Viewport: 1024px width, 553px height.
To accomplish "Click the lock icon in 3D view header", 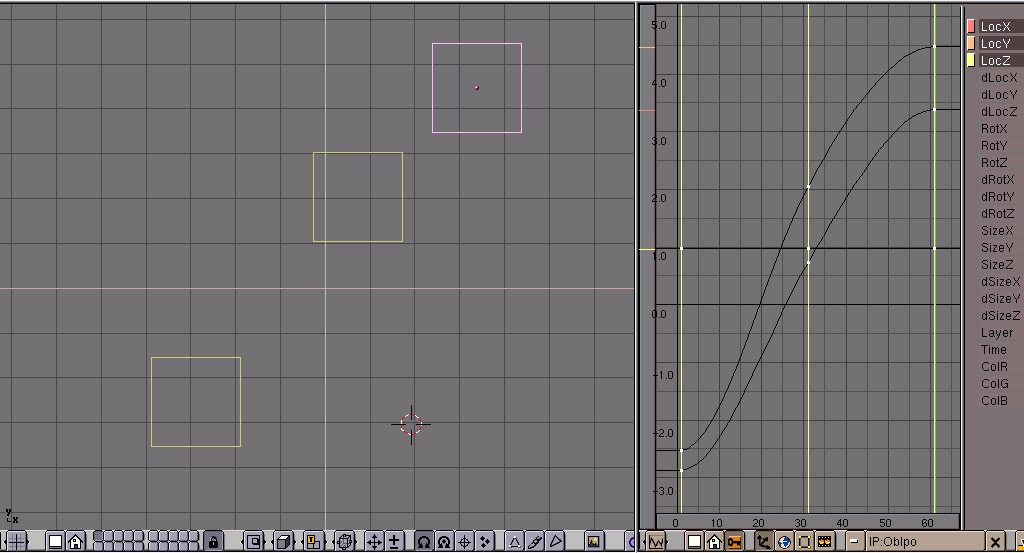I will pyautogui.click(x=213, y=541).
